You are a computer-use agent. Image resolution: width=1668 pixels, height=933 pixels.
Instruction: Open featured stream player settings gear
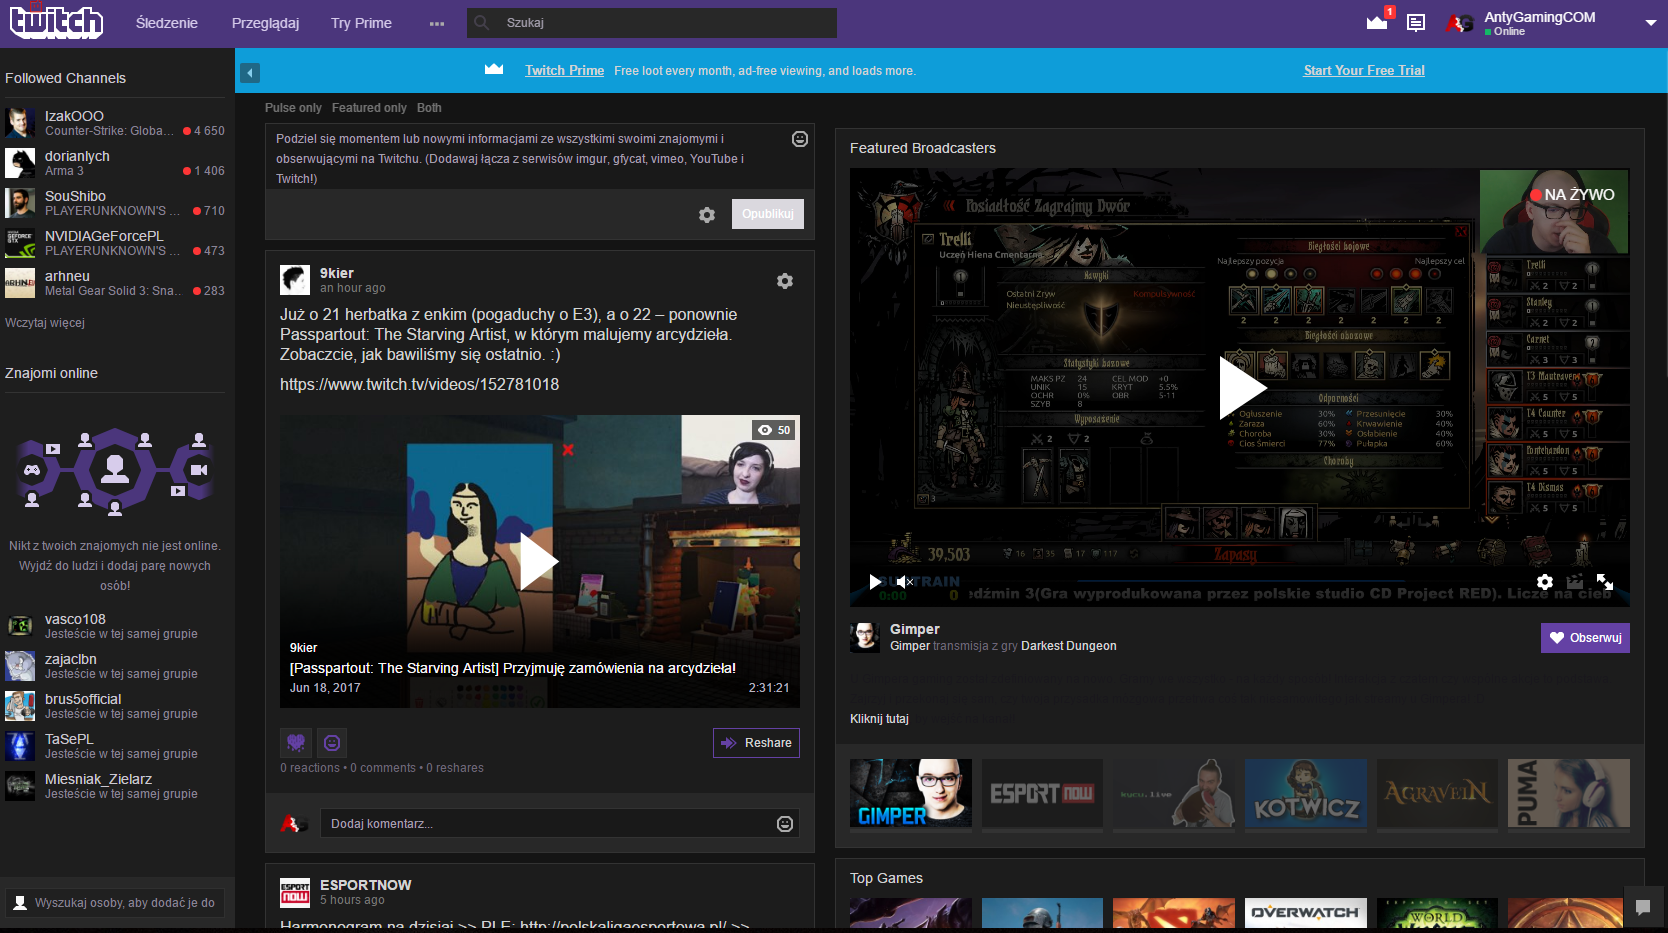point(1545,582)
